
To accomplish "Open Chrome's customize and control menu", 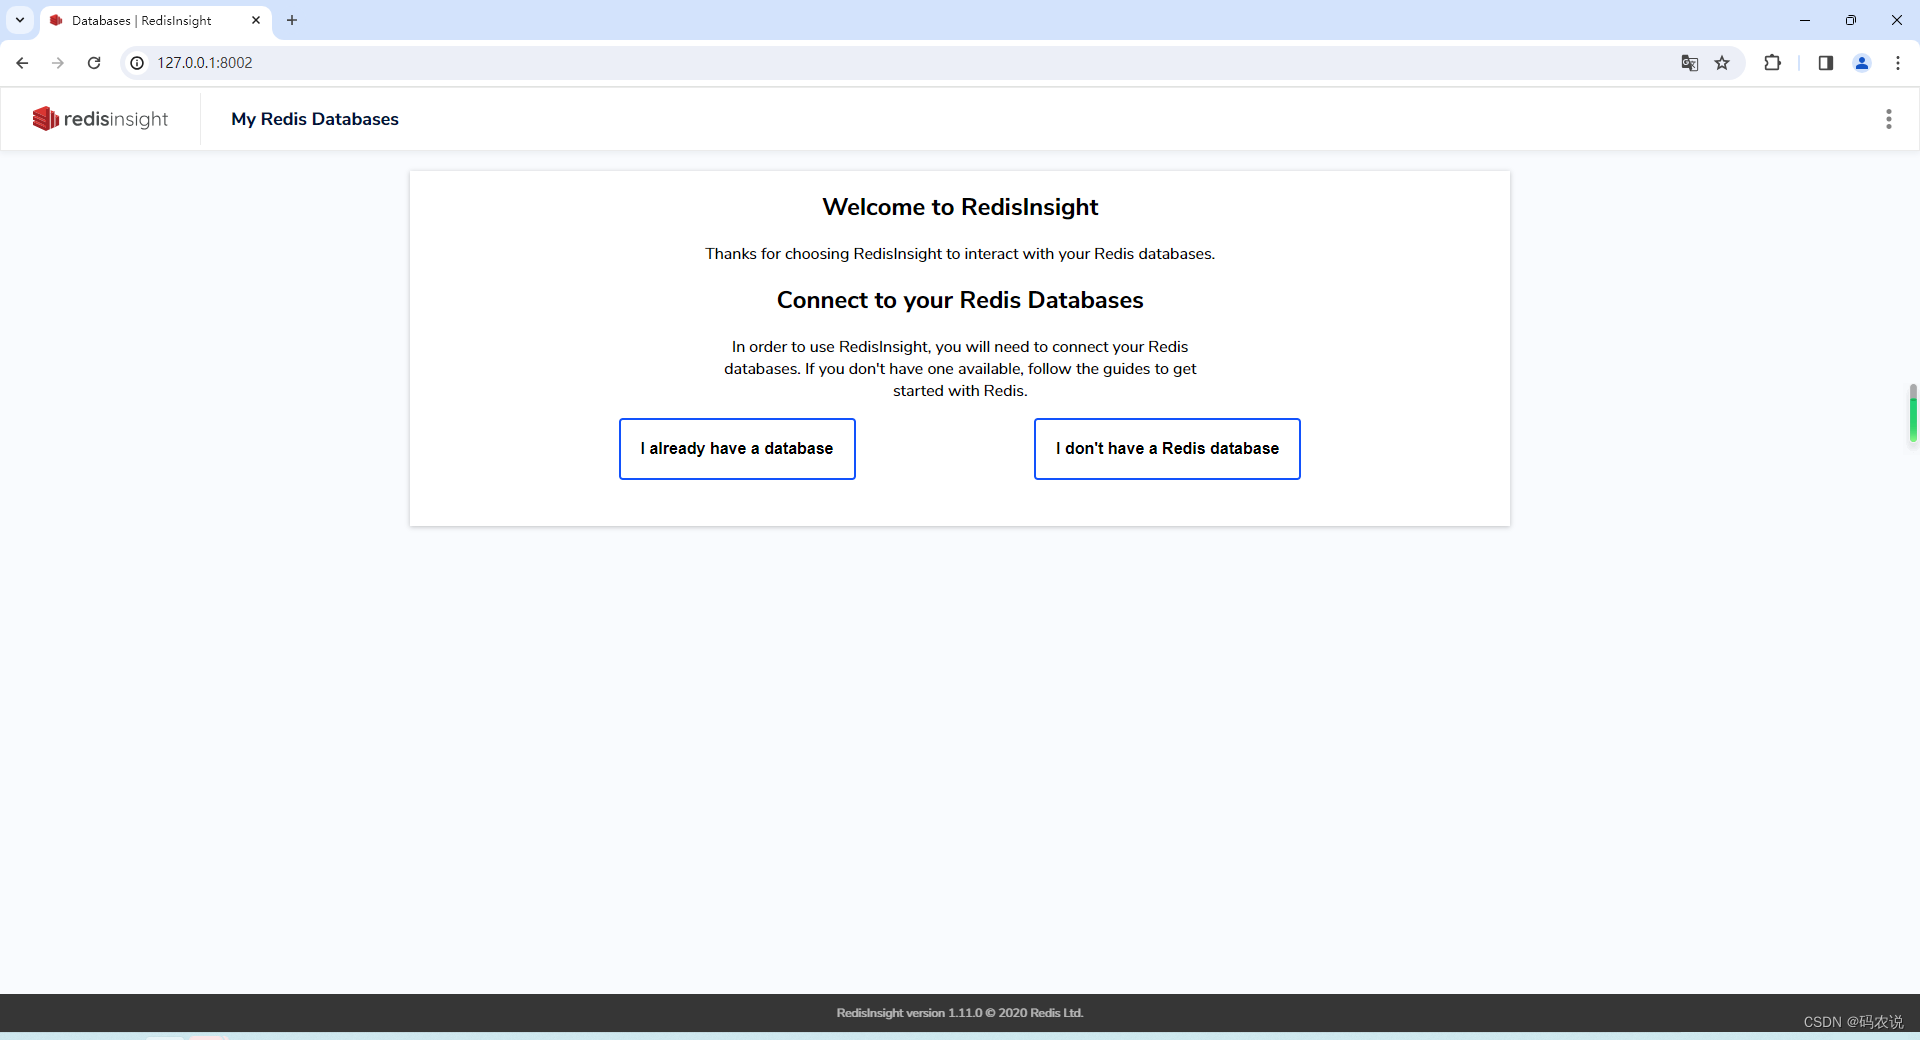I will click(1898, 63).
